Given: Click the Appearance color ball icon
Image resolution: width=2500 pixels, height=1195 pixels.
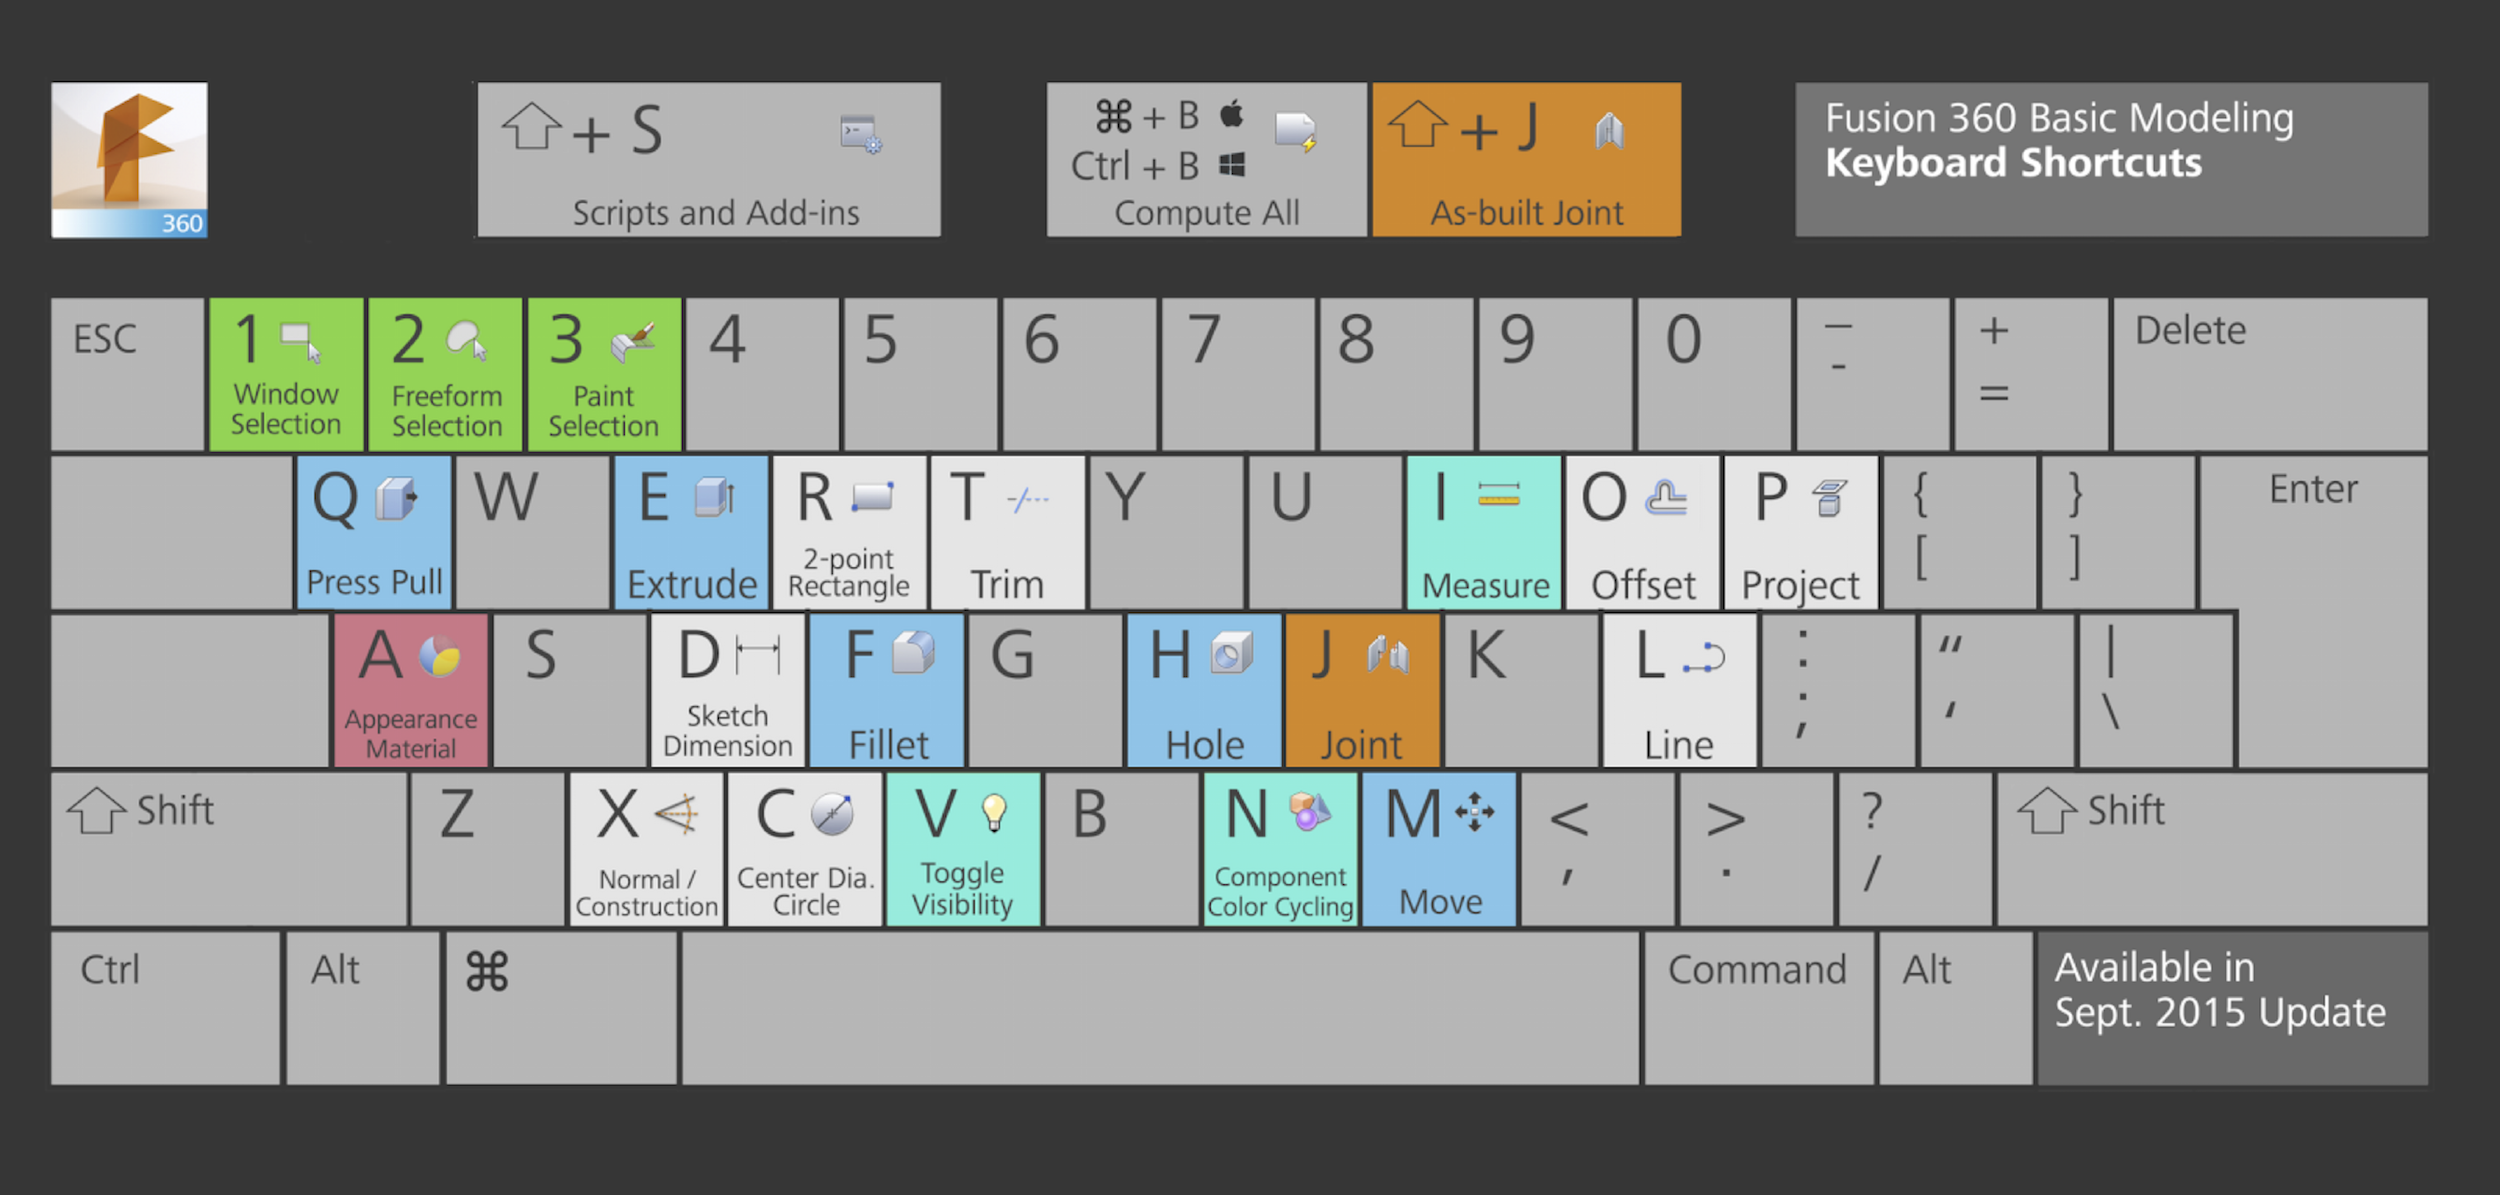Looking at the screenshot, I should (x=440, y=656).
